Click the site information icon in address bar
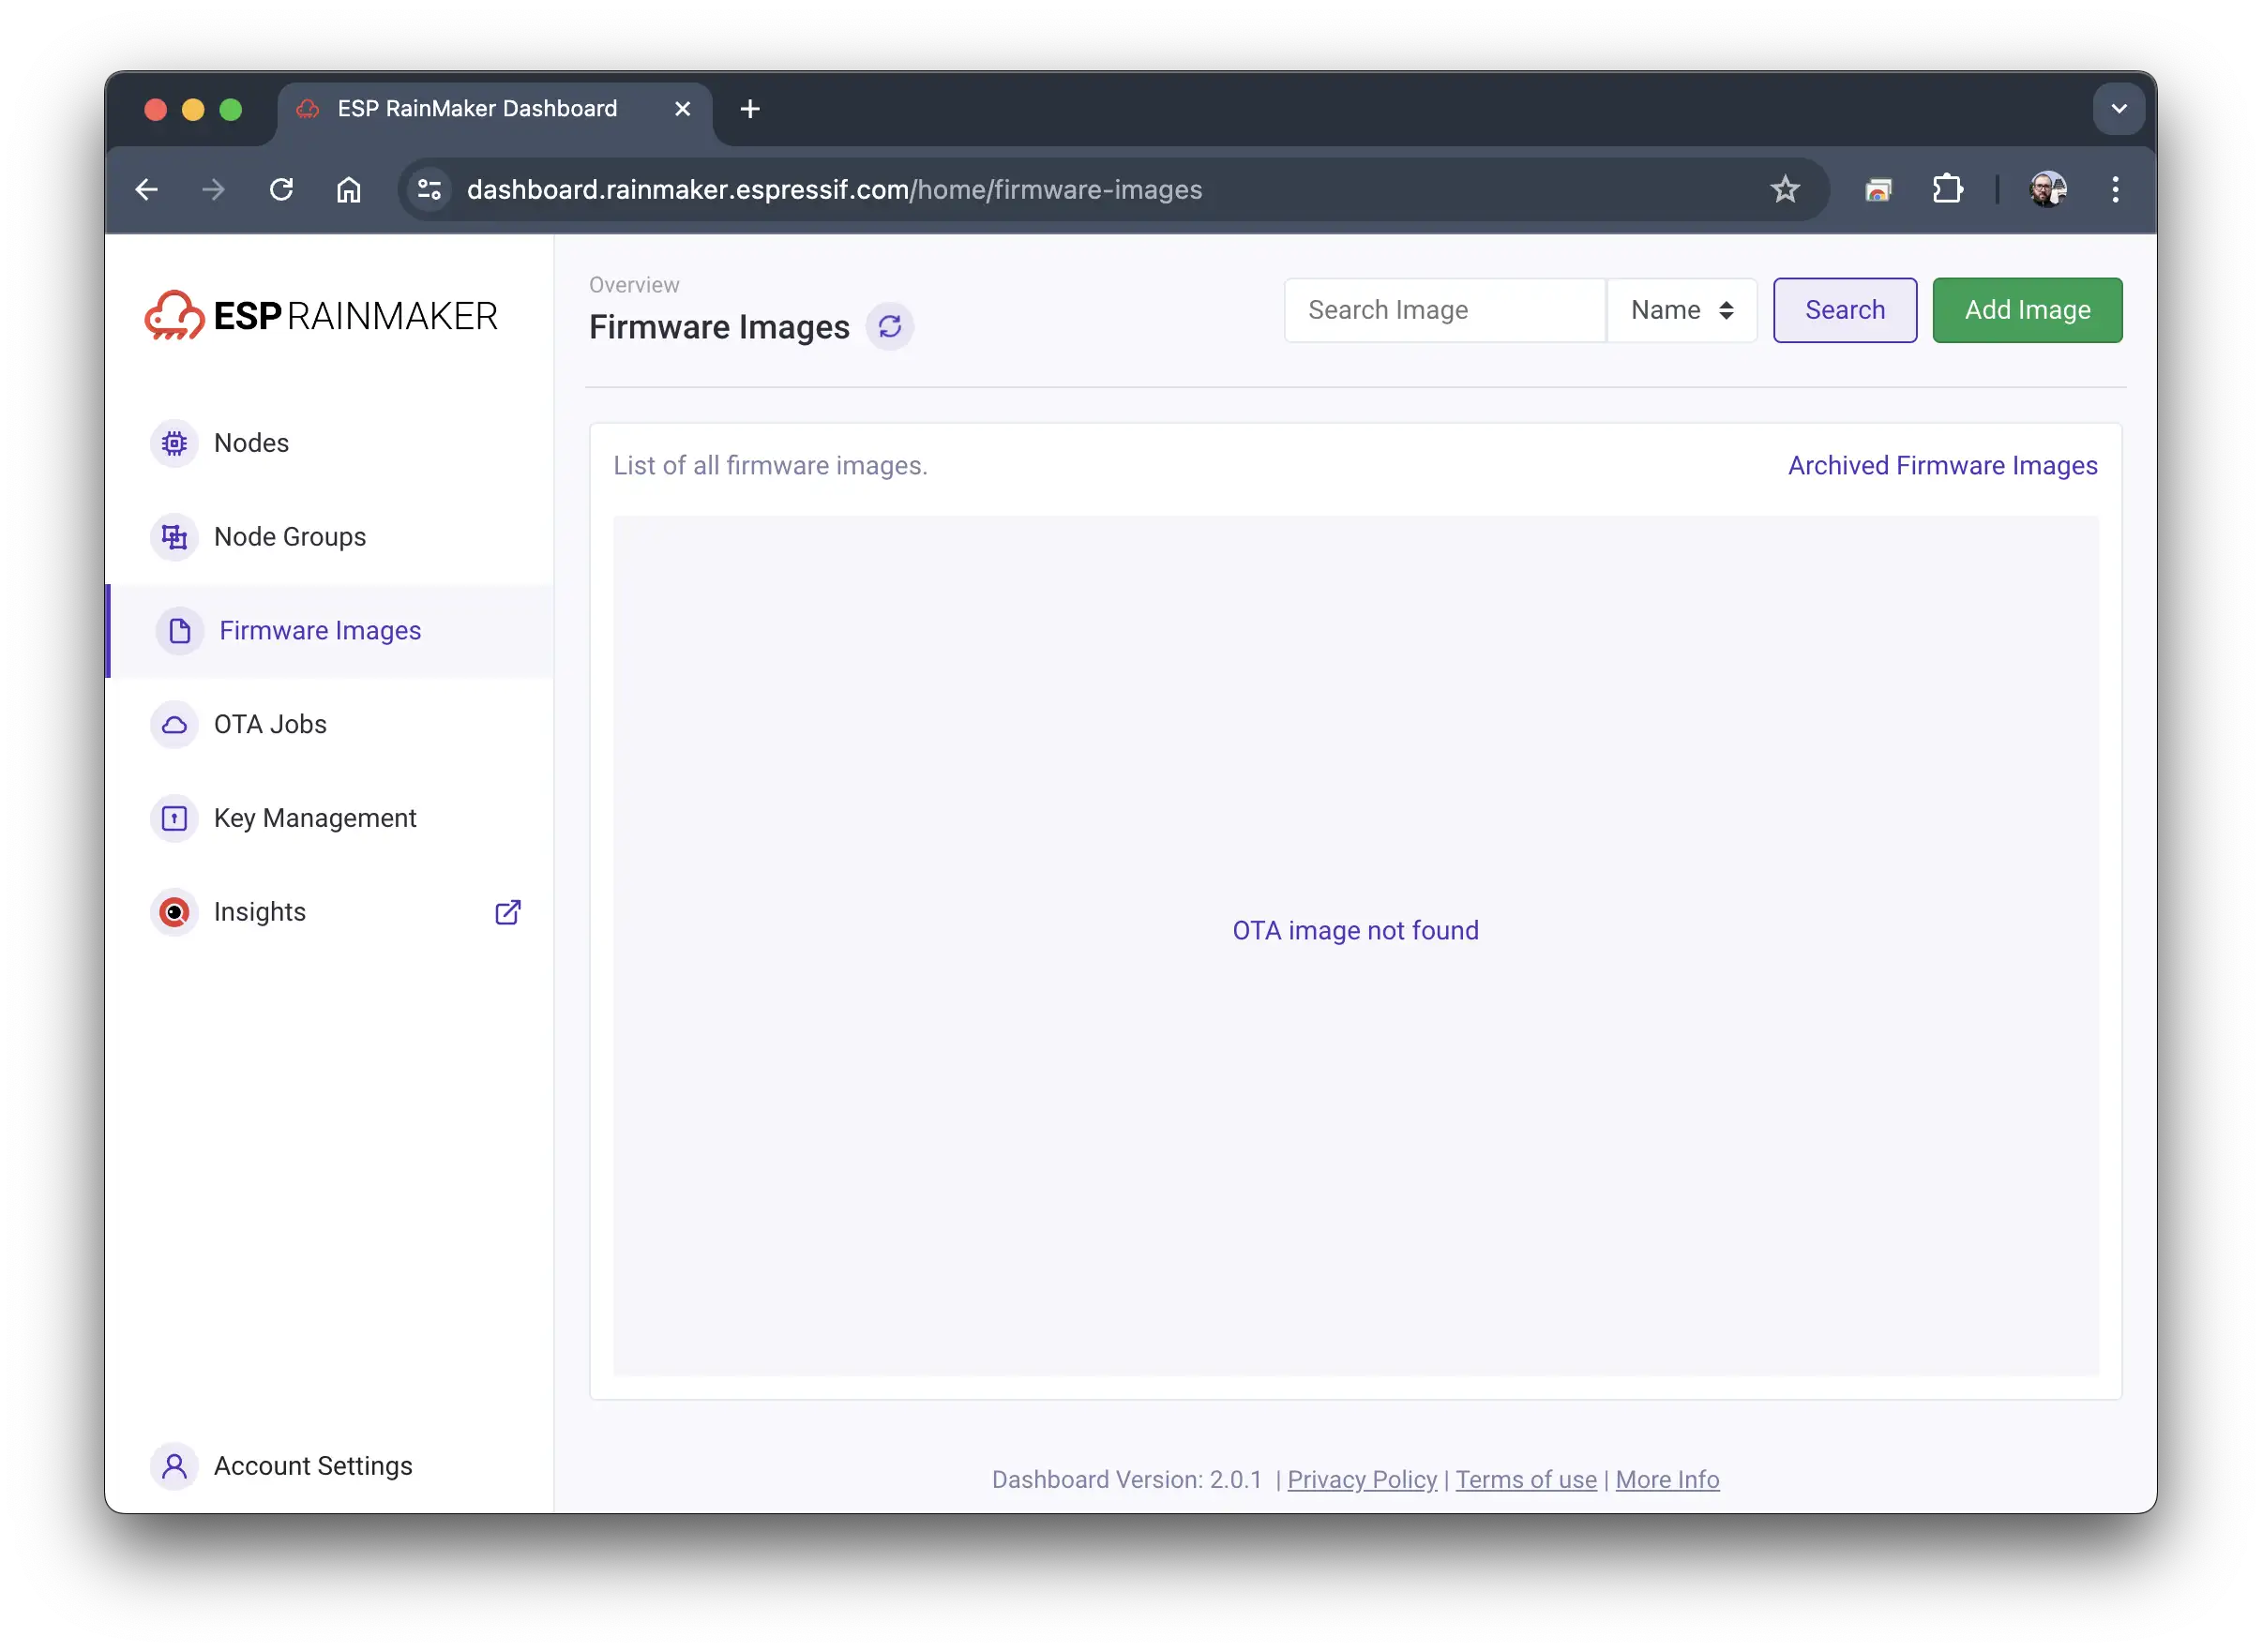The height and width of the screenshot is (1652, 2262). pos(430,189)
